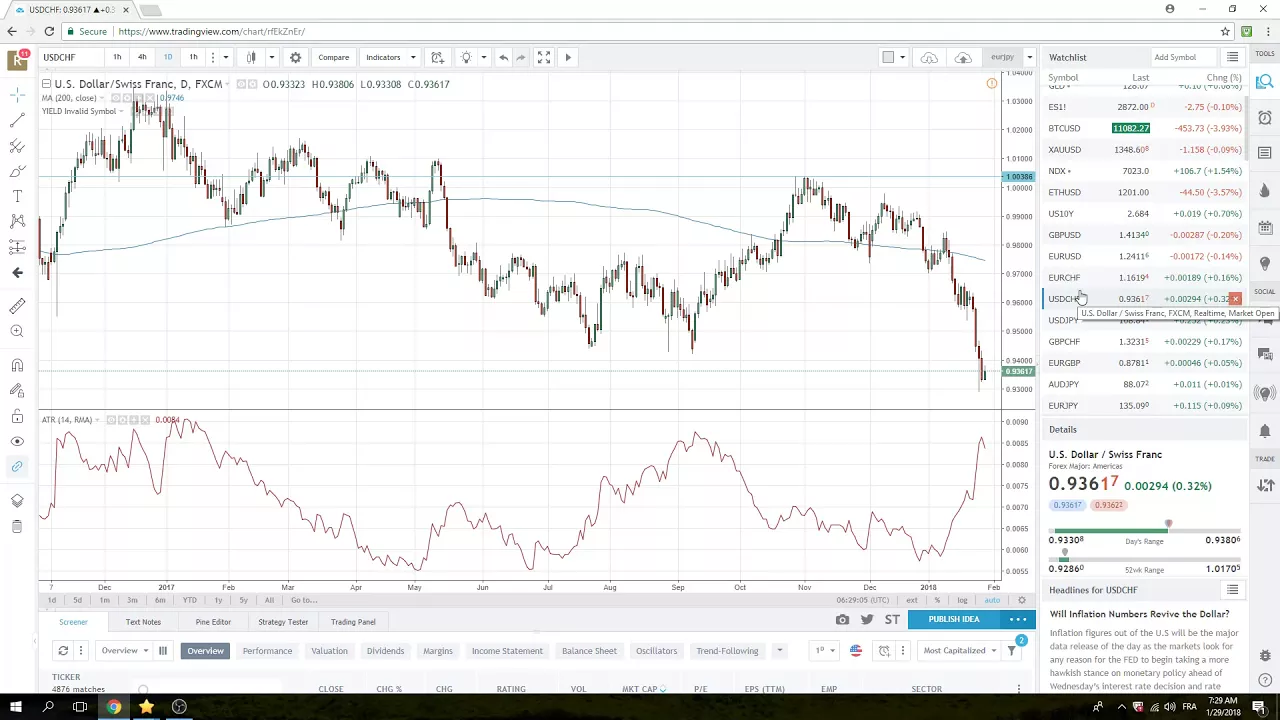Open notifications bell in right sidebar

pos(1265,431)
